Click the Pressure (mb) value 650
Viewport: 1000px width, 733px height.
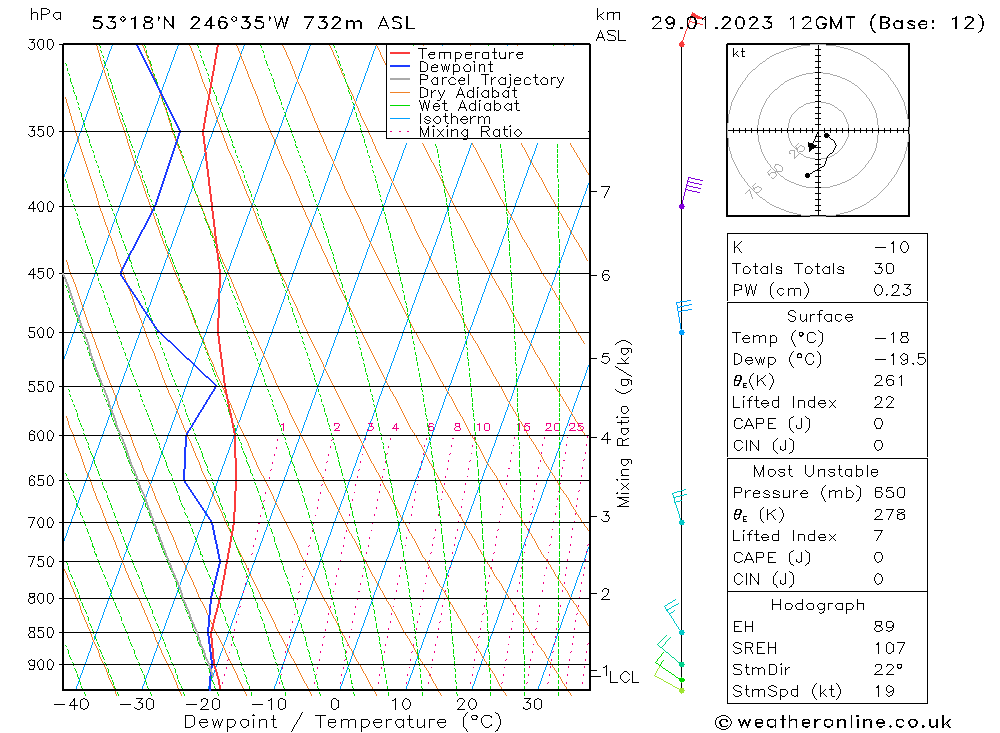click(x=890, y=493)
